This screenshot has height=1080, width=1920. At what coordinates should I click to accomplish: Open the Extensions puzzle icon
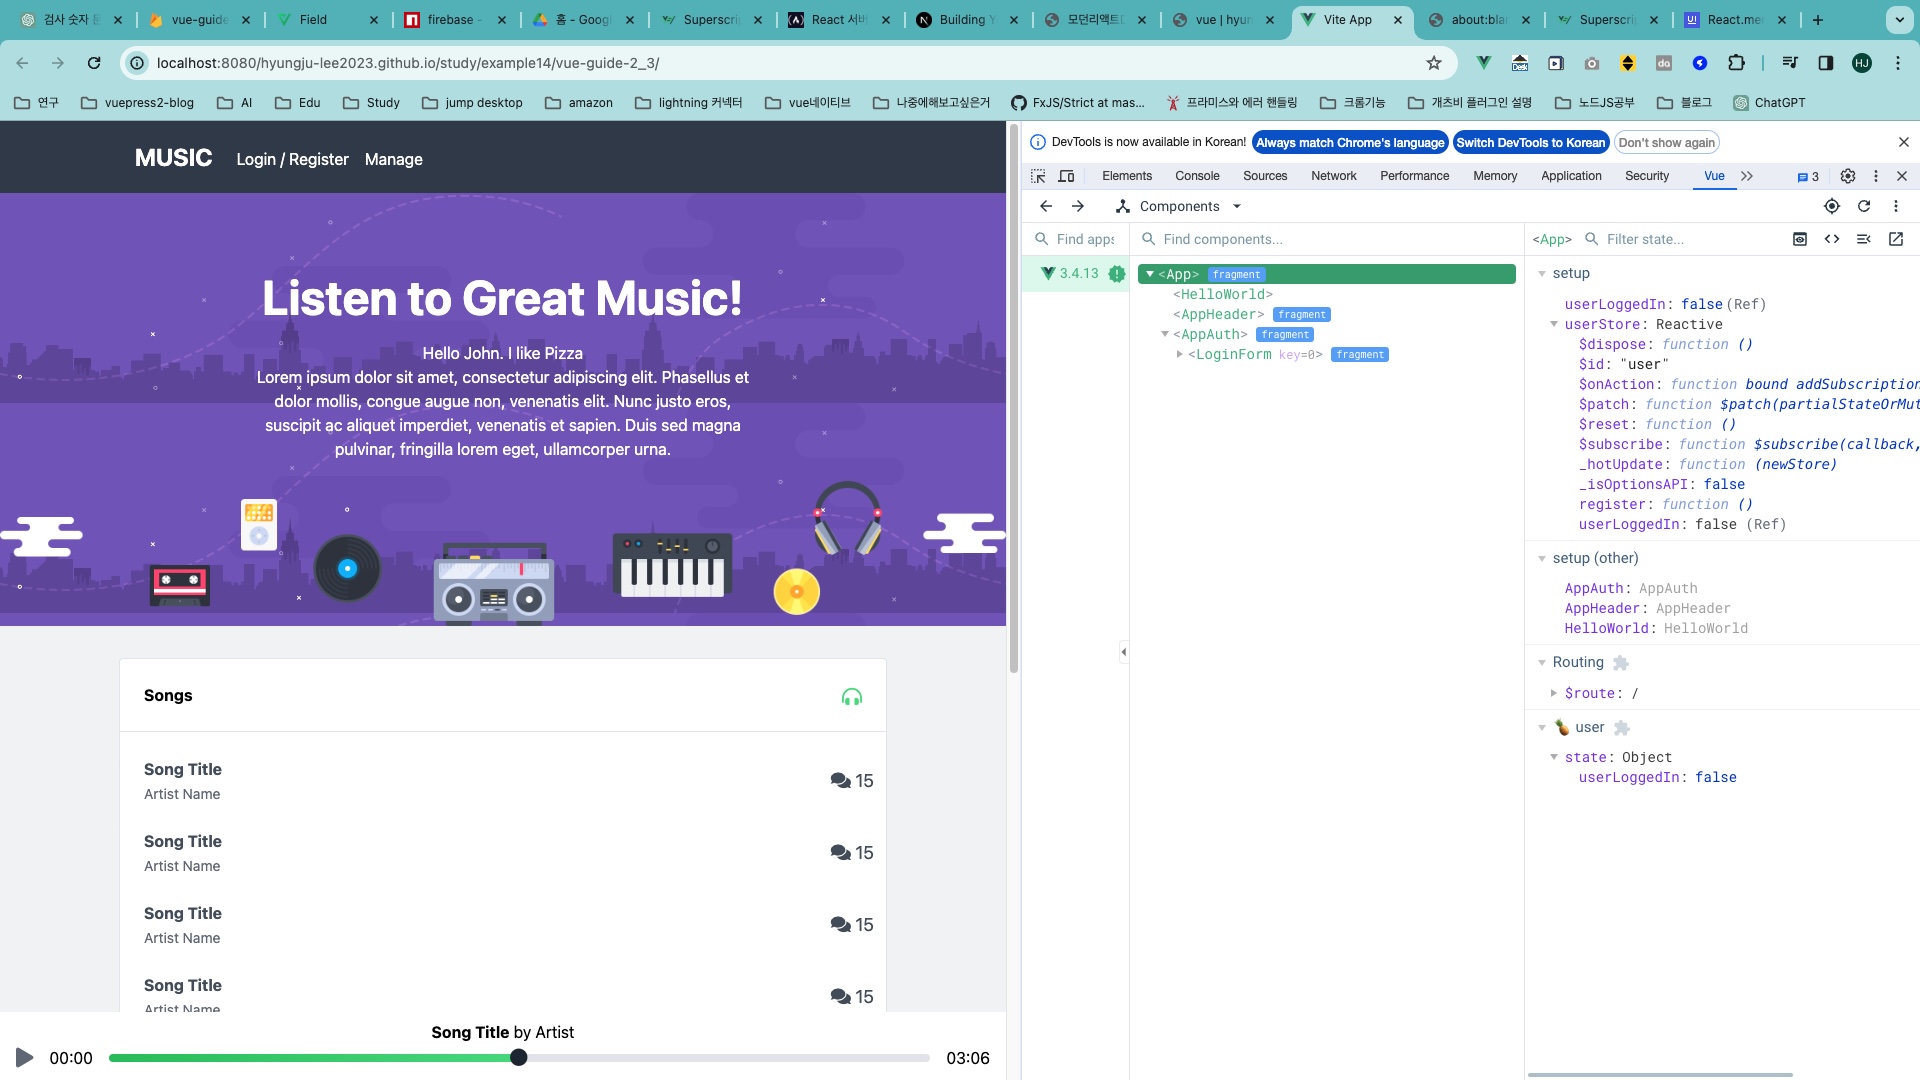click(x=1736, y=63)
